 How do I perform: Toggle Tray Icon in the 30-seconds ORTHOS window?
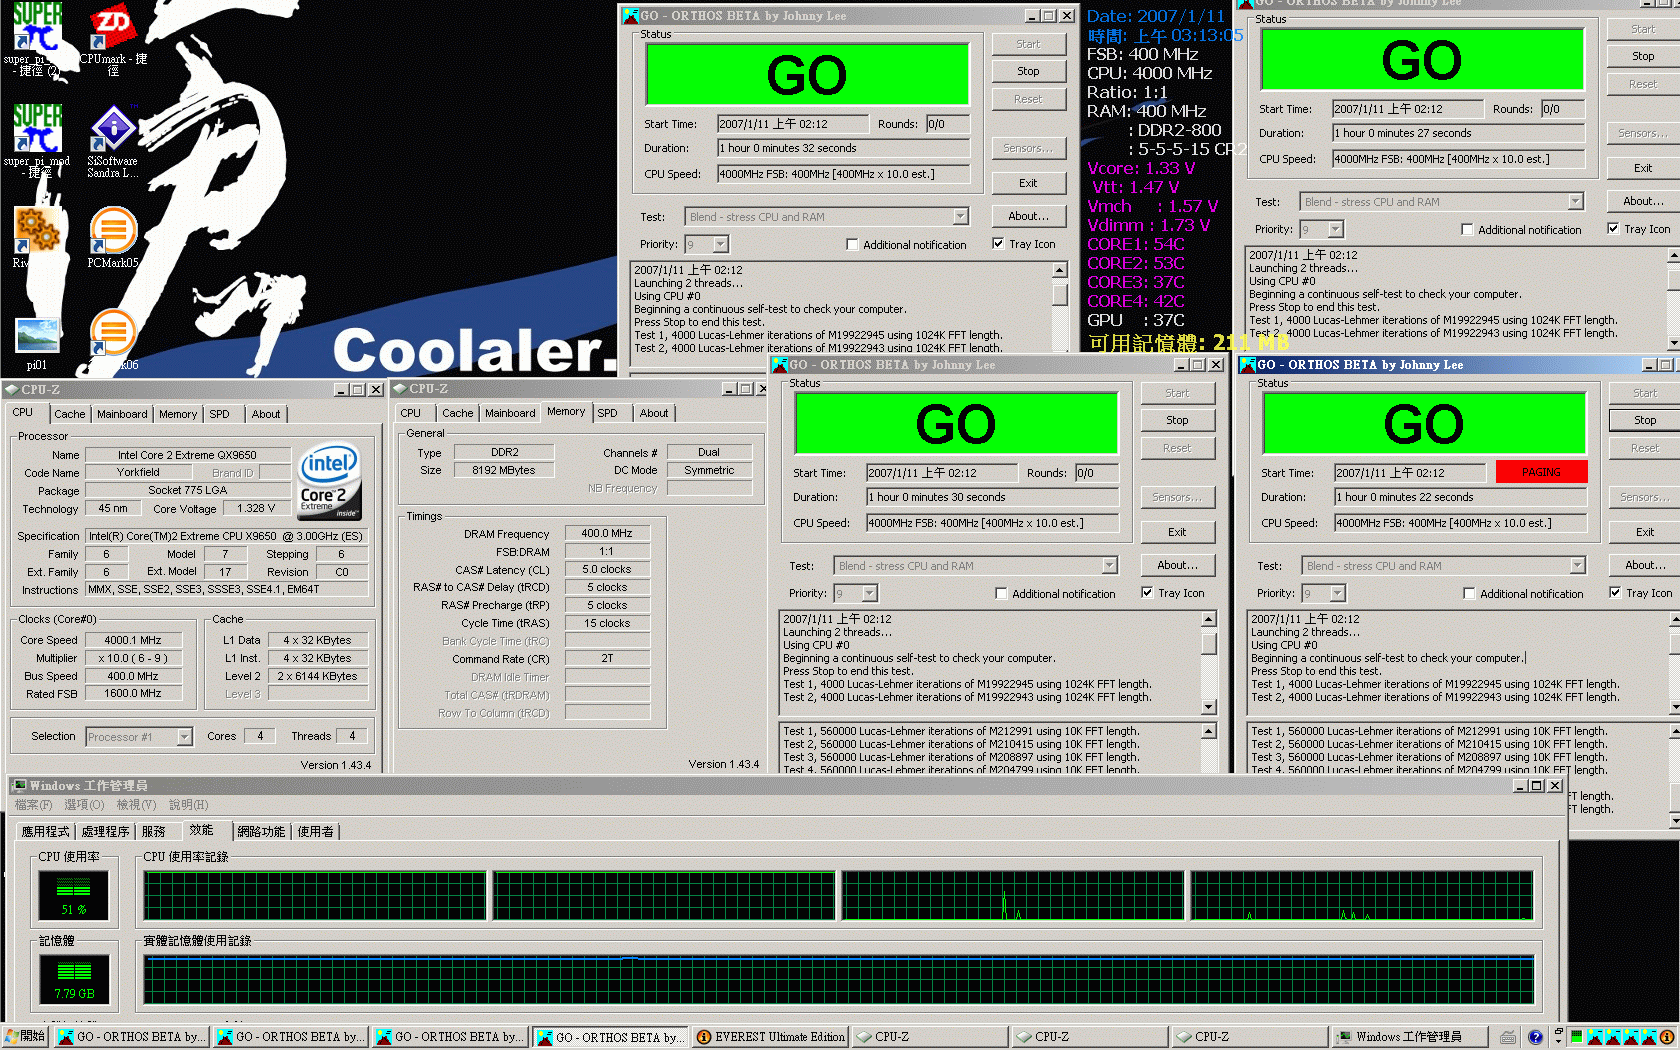(x=1147, y=592)
